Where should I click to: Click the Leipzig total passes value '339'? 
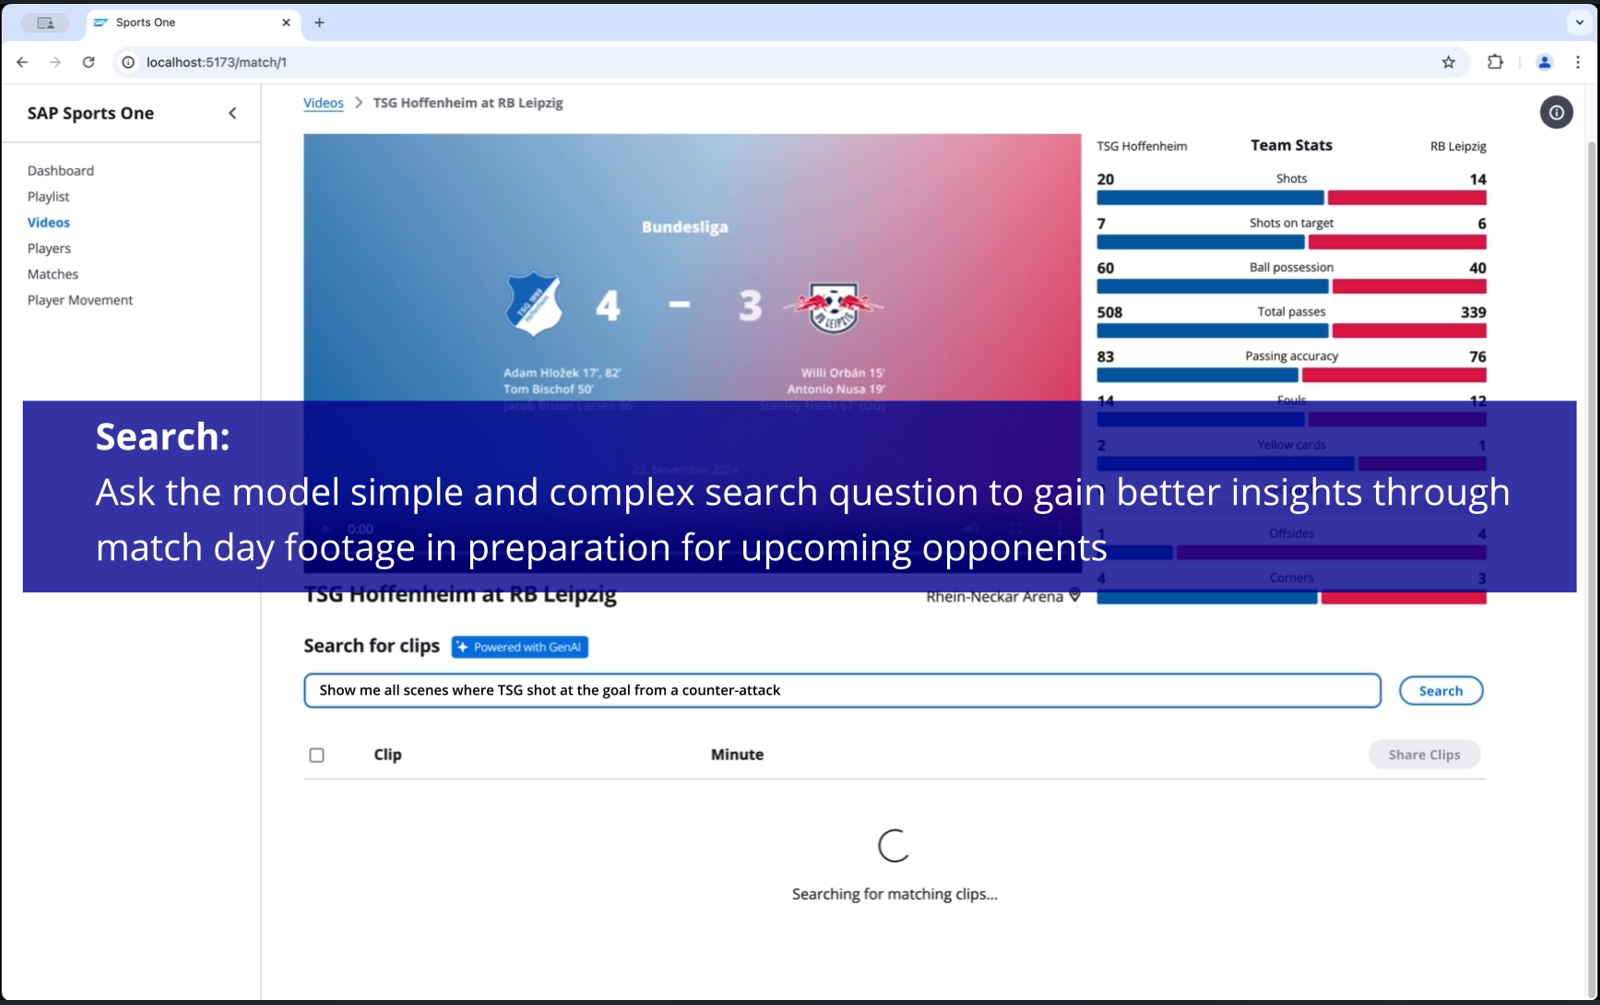[x=1473, y=312]
